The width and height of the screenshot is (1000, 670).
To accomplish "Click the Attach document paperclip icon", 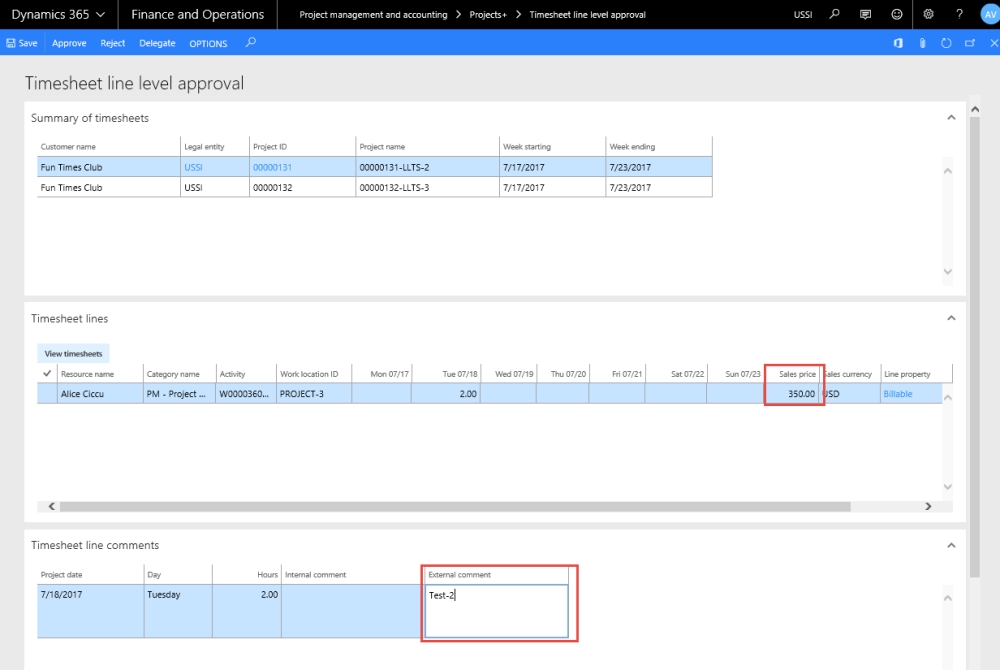I will tap(922, 43).
